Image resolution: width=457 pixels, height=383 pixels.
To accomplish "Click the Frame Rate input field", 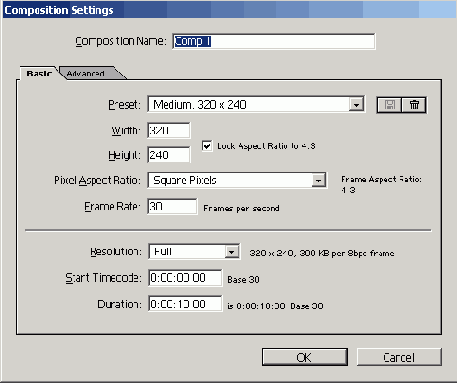I will 172,206.
